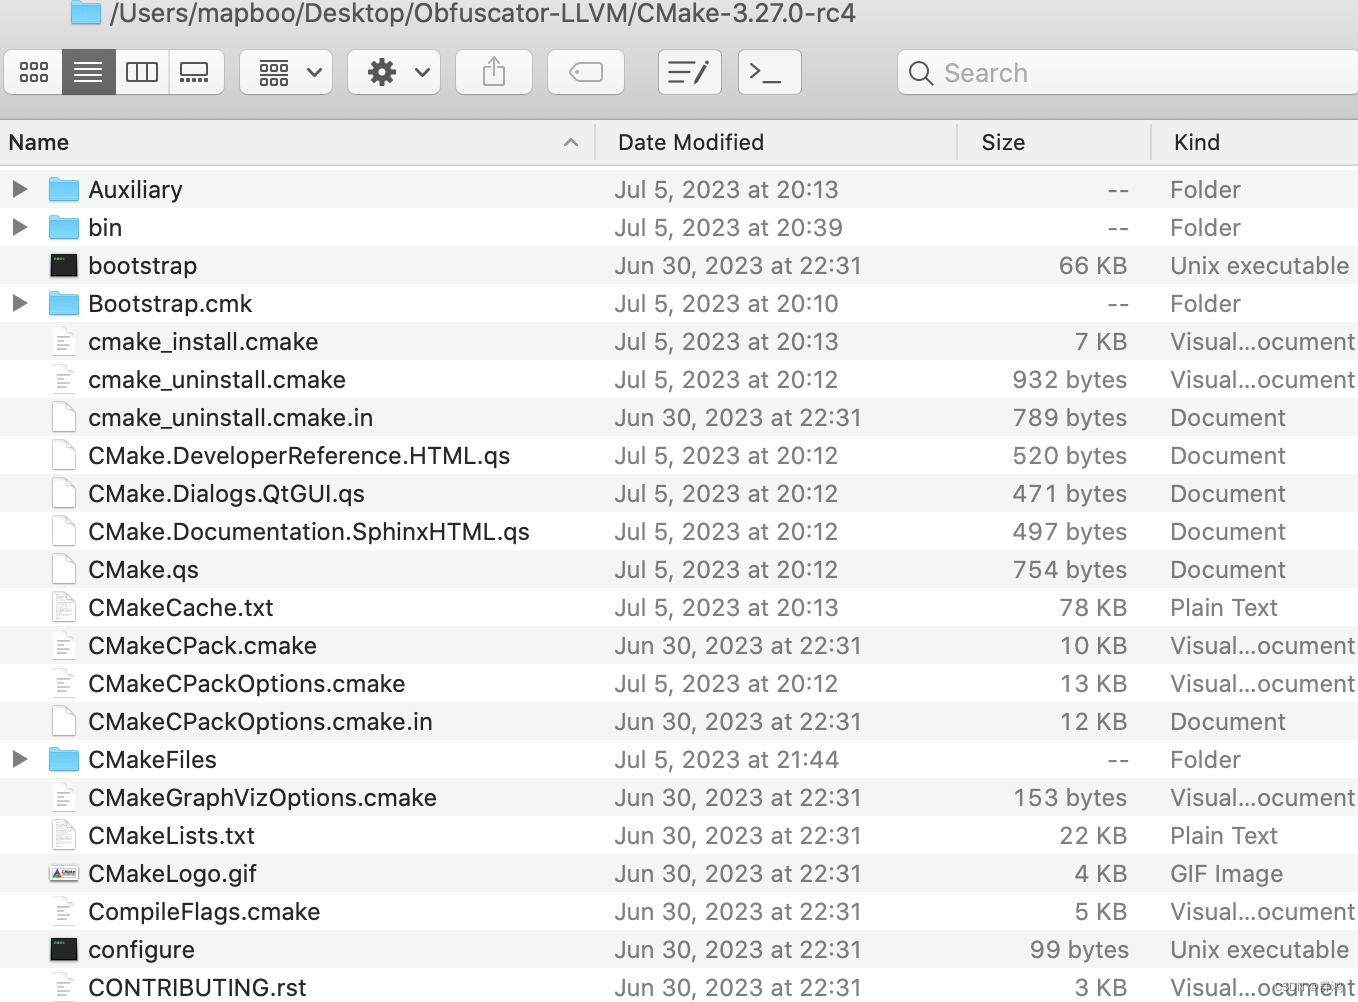
Task: Select the CMakeLogo.gif thumbnail icon
Action: tap(64, 873)
